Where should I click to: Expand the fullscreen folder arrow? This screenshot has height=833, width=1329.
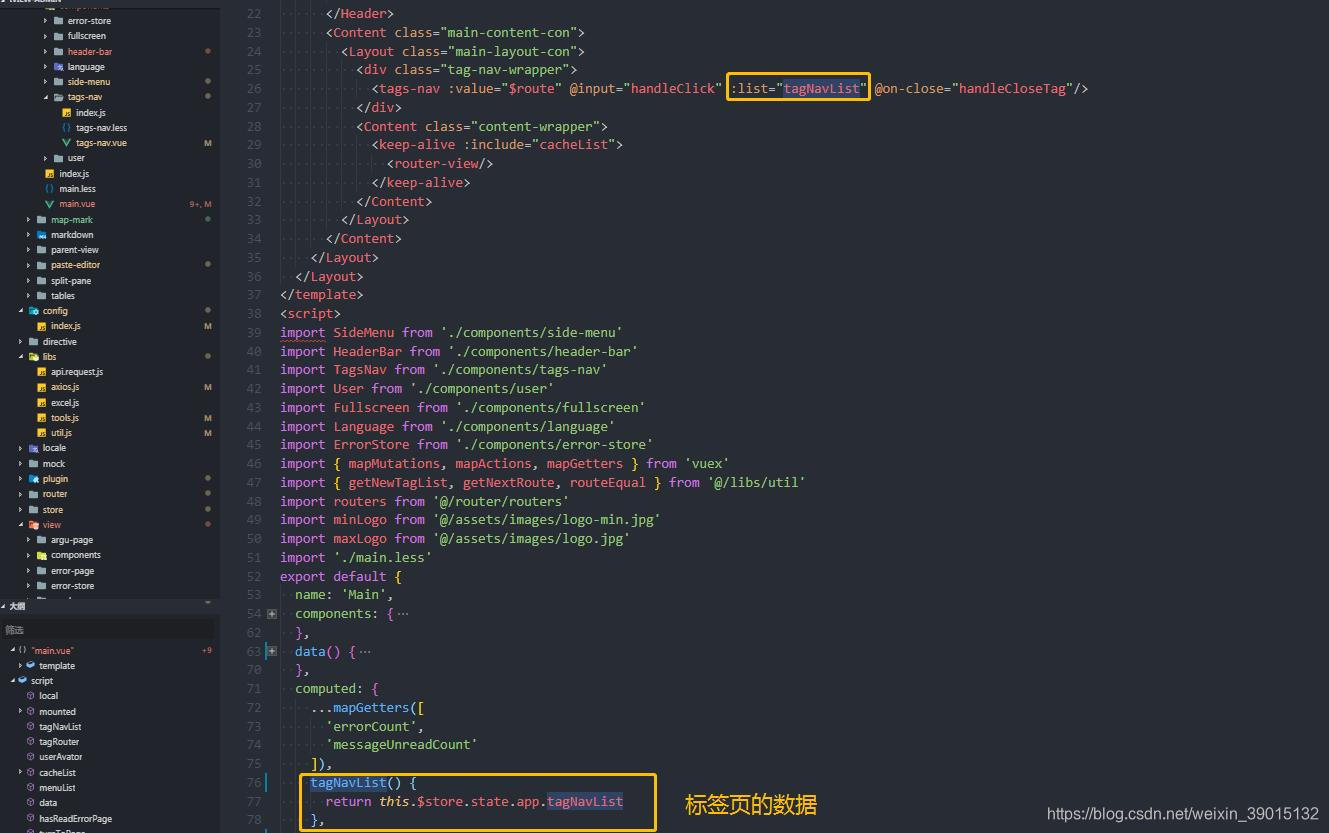click(x=45, y=36)
